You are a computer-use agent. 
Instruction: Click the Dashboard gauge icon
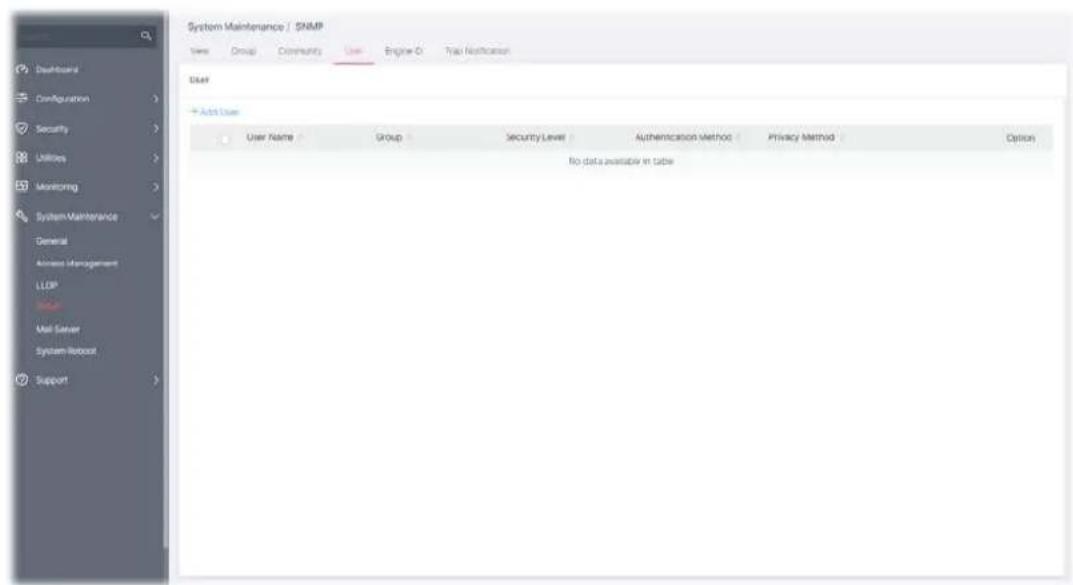[x=22, y=69]
